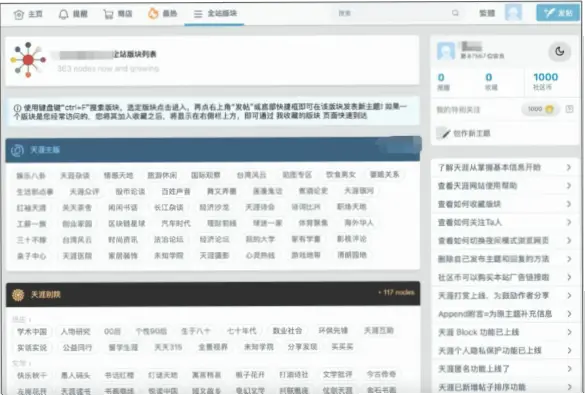Open the 饮食男女 board
Viewport: 585px width, 396px height.
point(341,174)
